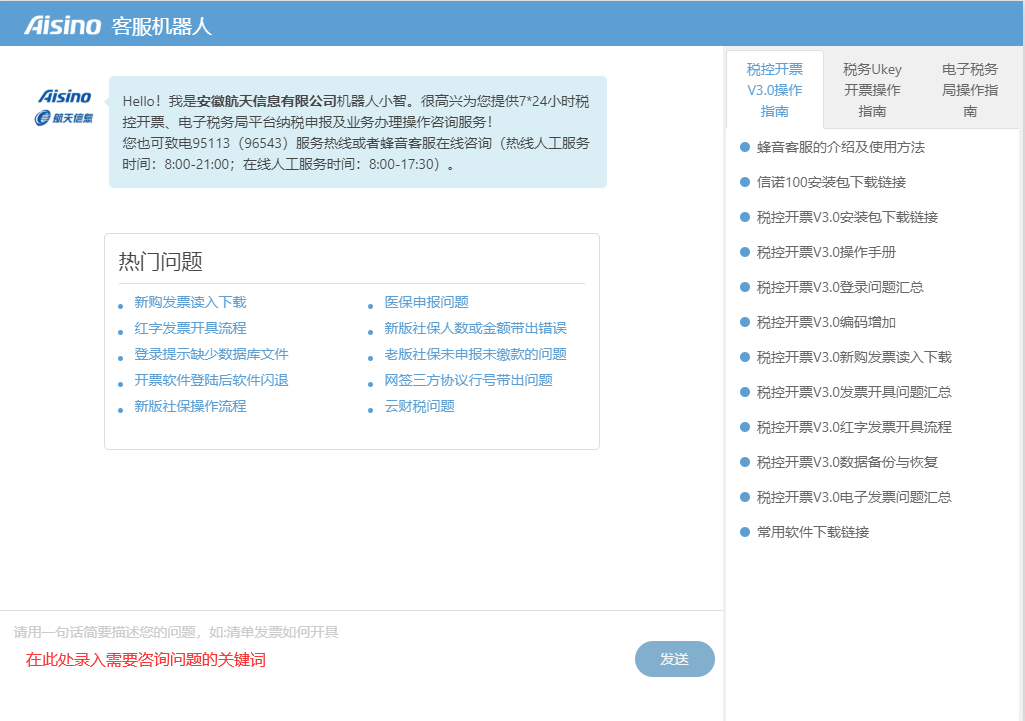Open 税控开票V3.0红字发票开具流程
The image size is (1025, 721).
(x=854, y=427)
